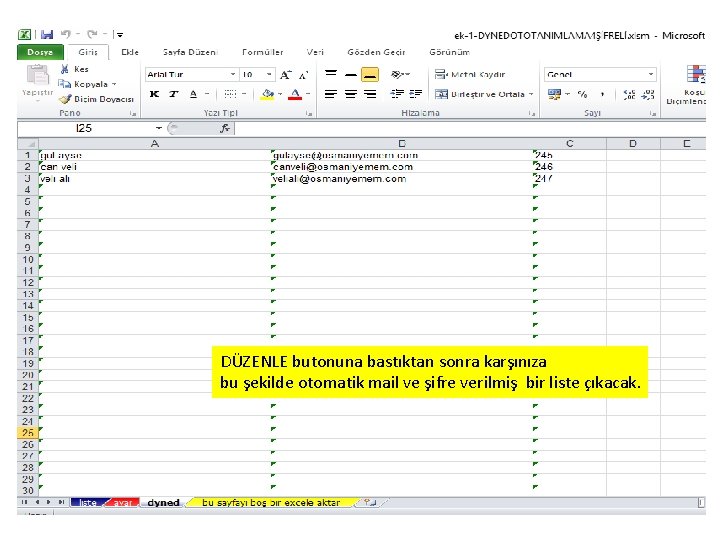Switch to the ayar sheet tab
Image resolution: width=720 pixels, height=540 pixels.
123,503
